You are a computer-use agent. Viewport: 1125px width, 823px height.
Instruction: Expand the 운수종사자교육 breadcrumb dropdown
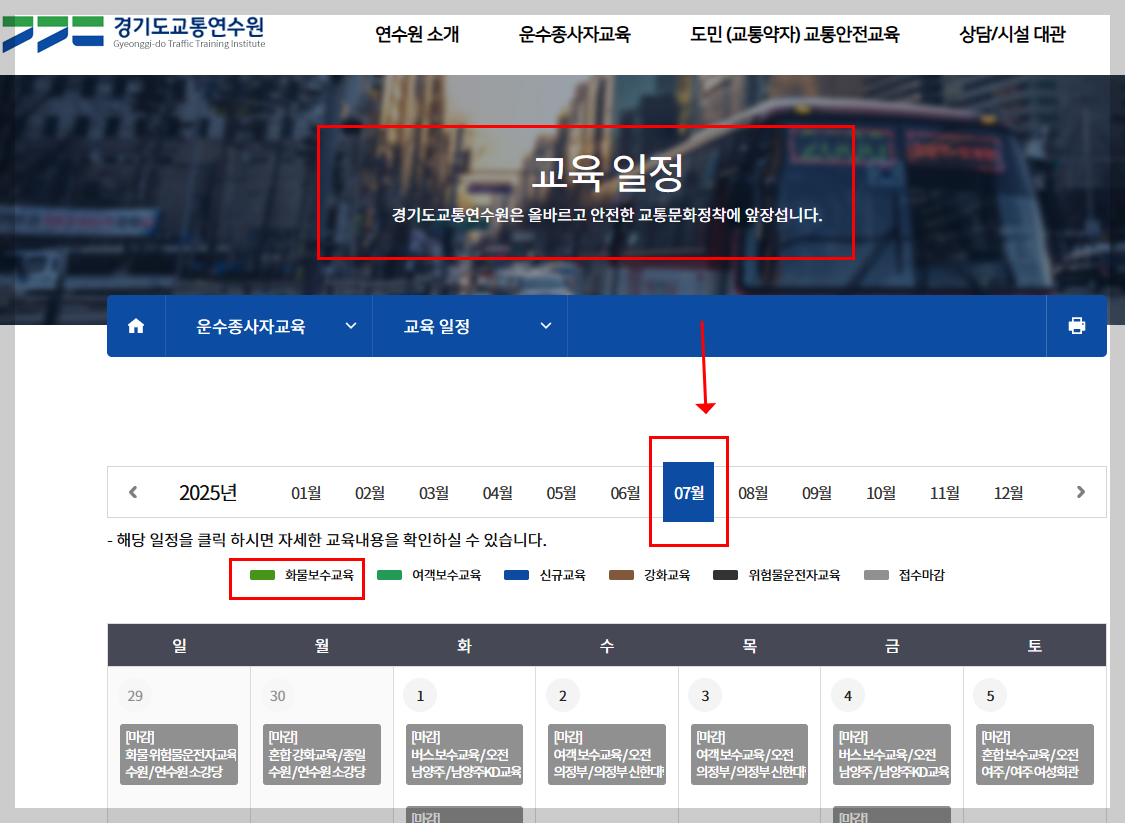coord(268,326)
